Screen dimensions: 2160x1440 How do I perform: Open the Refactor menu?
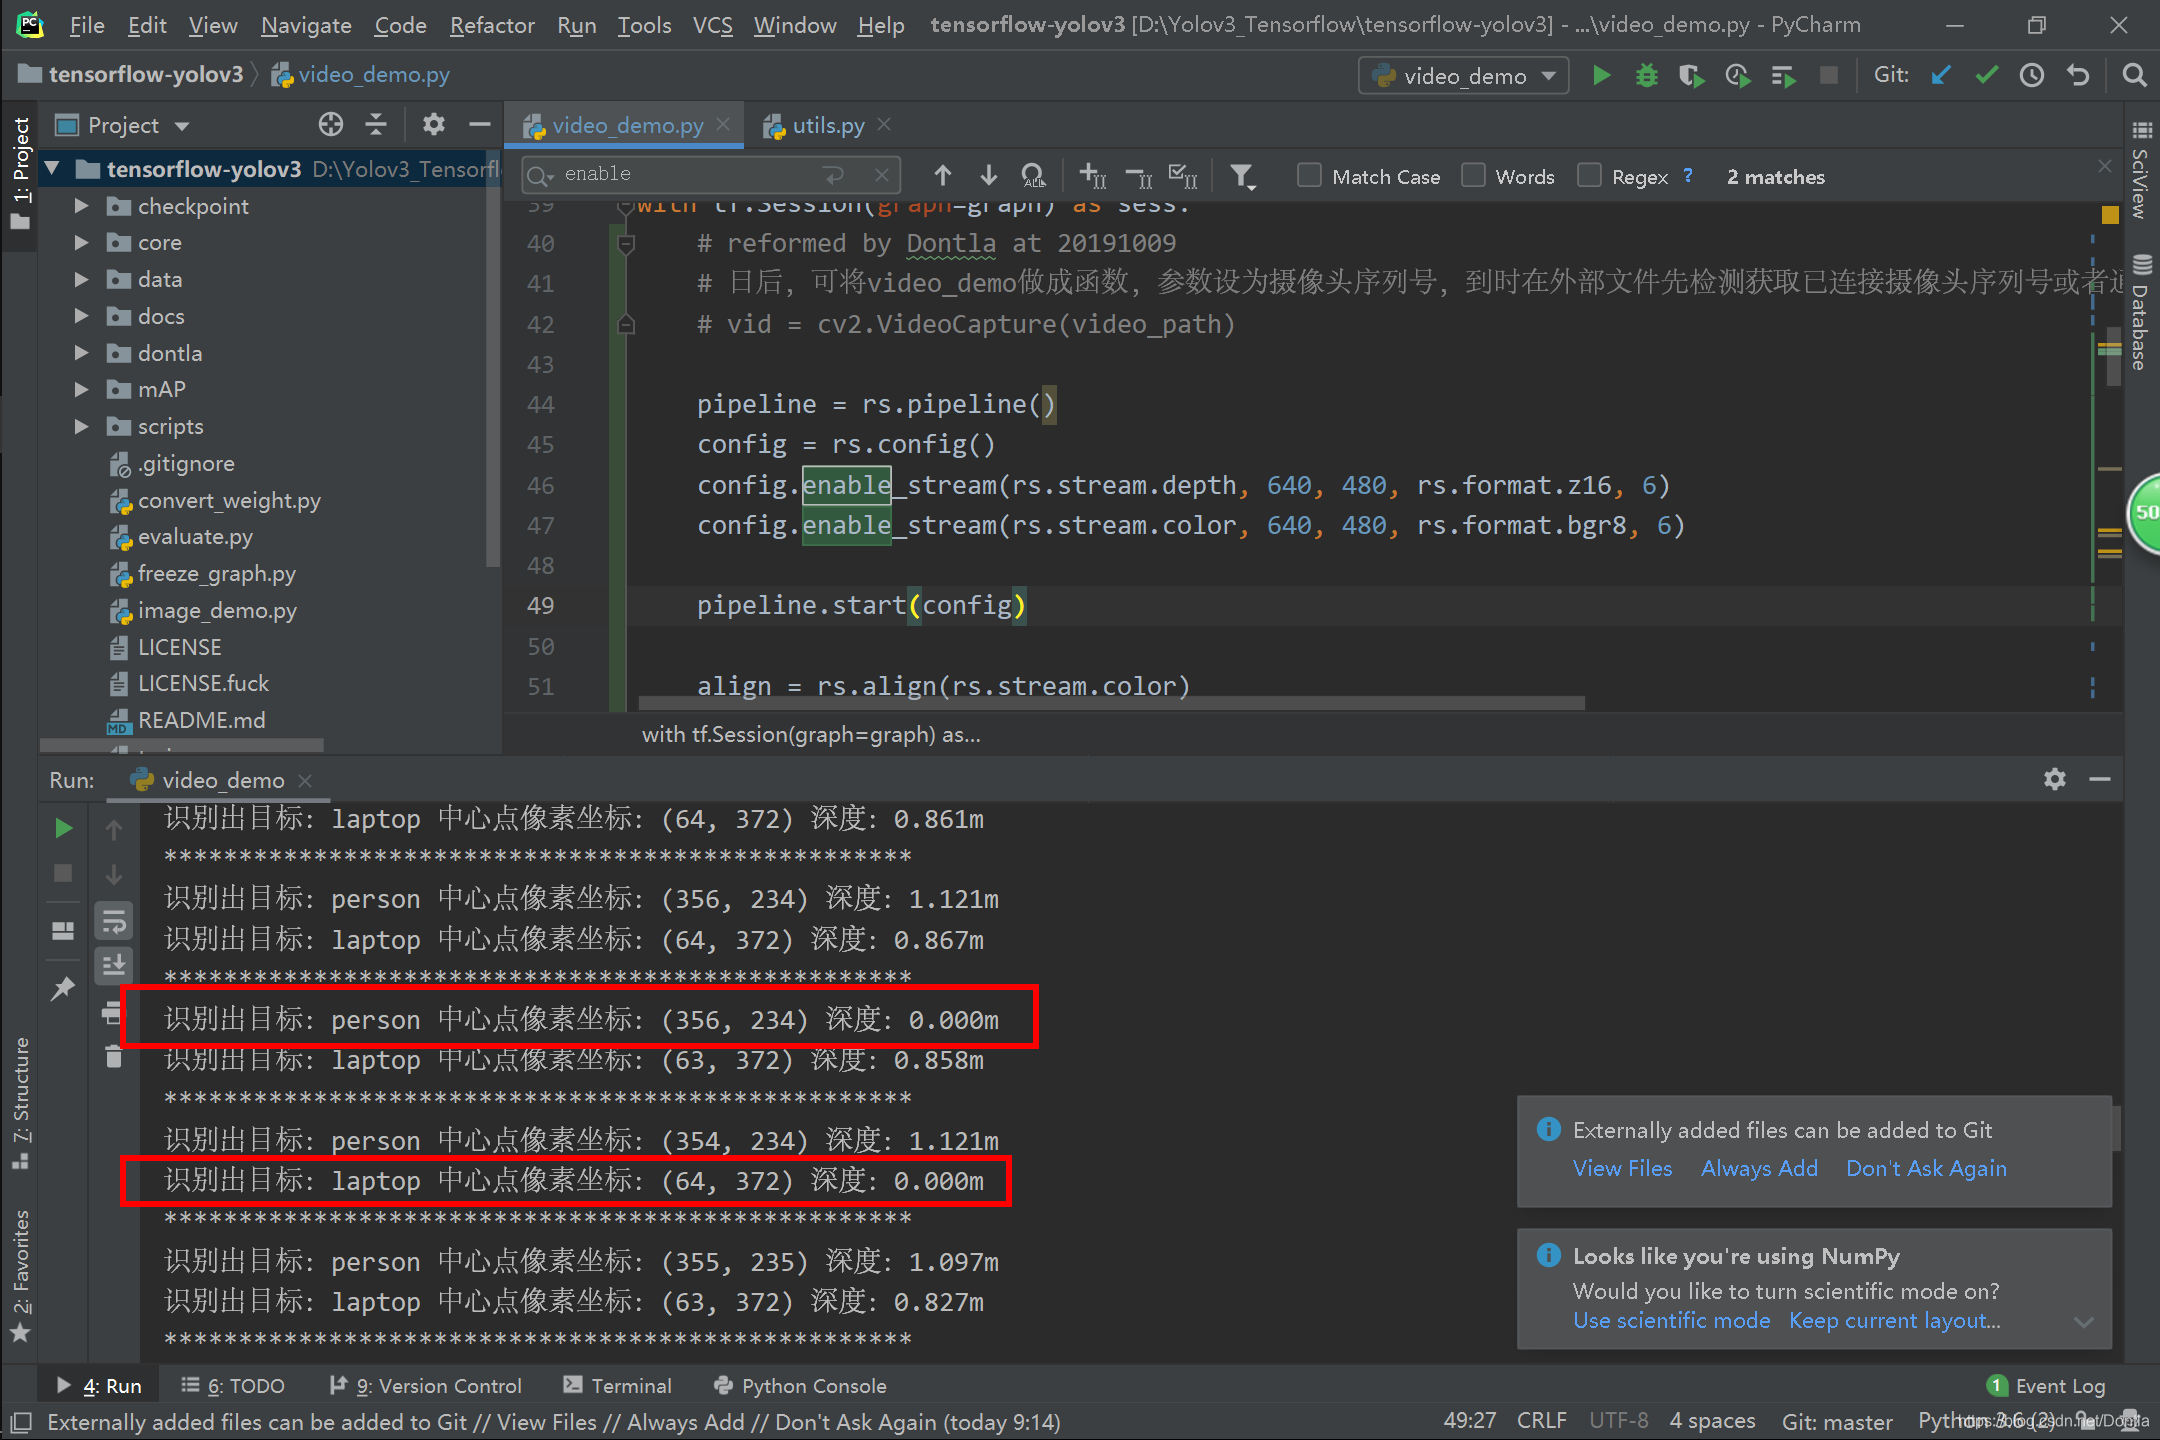(x=491, y=25)
